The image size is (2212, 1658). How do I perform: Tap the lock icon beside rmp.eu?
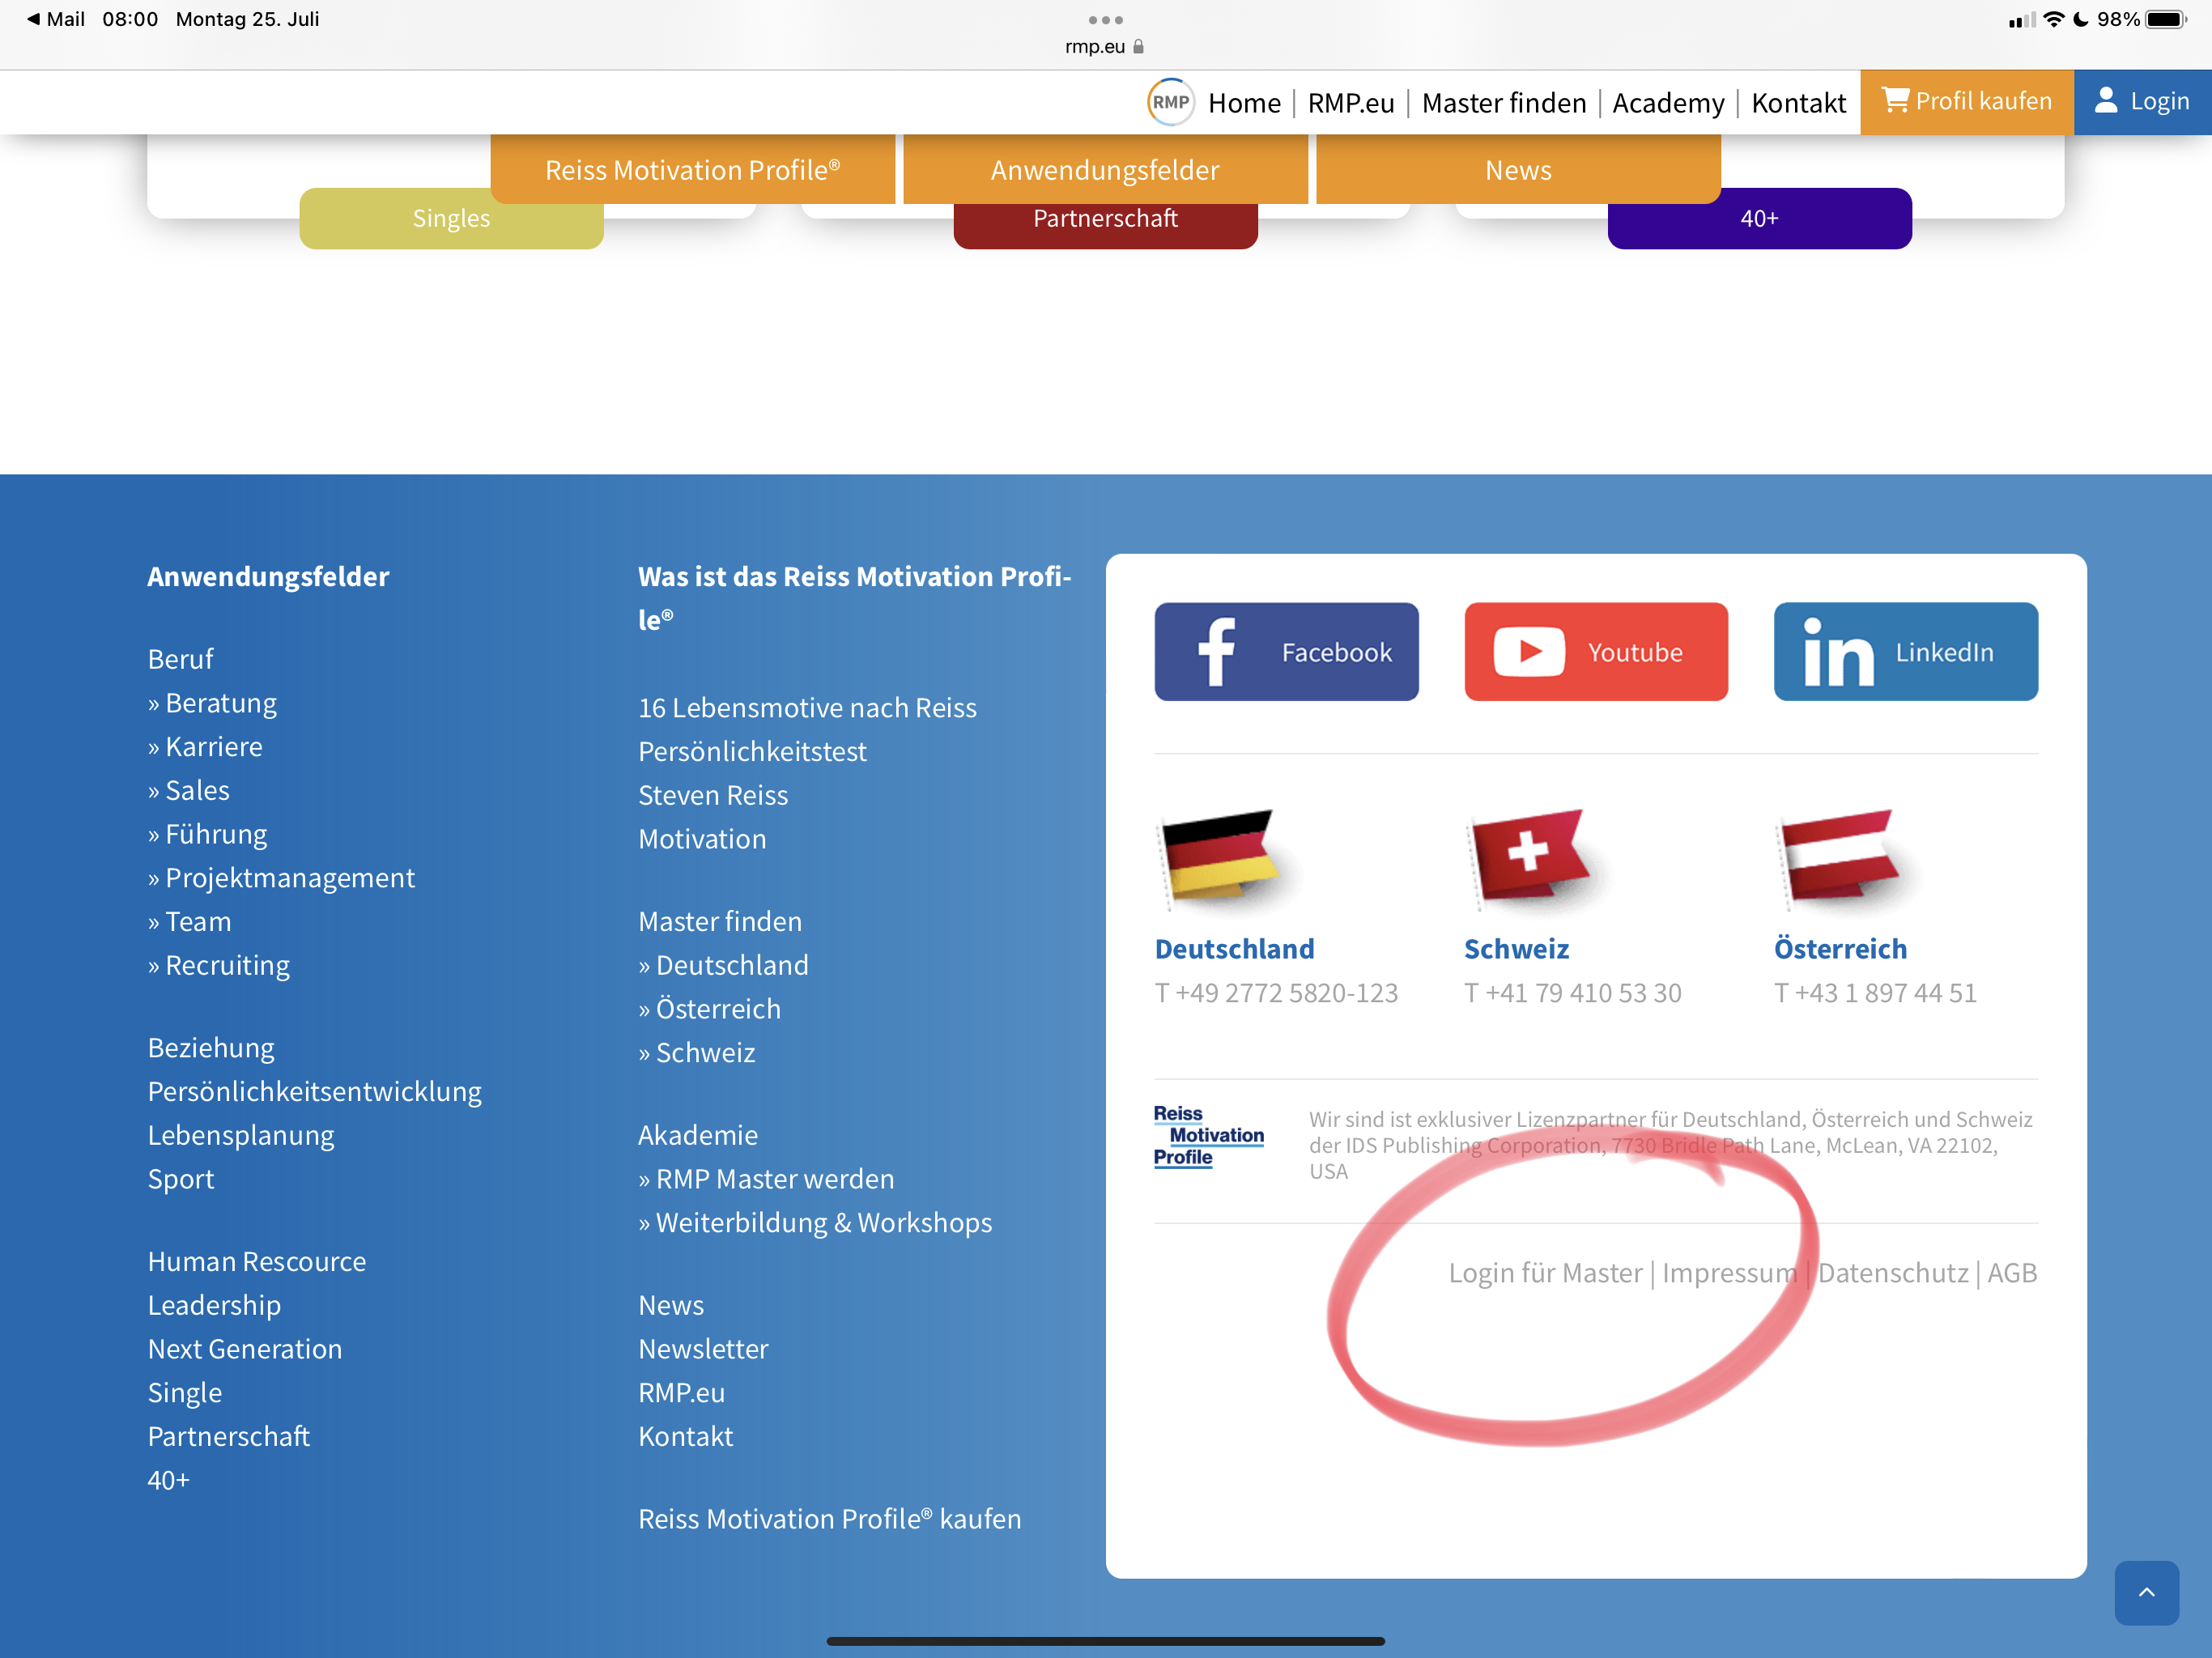point(1138,46)
